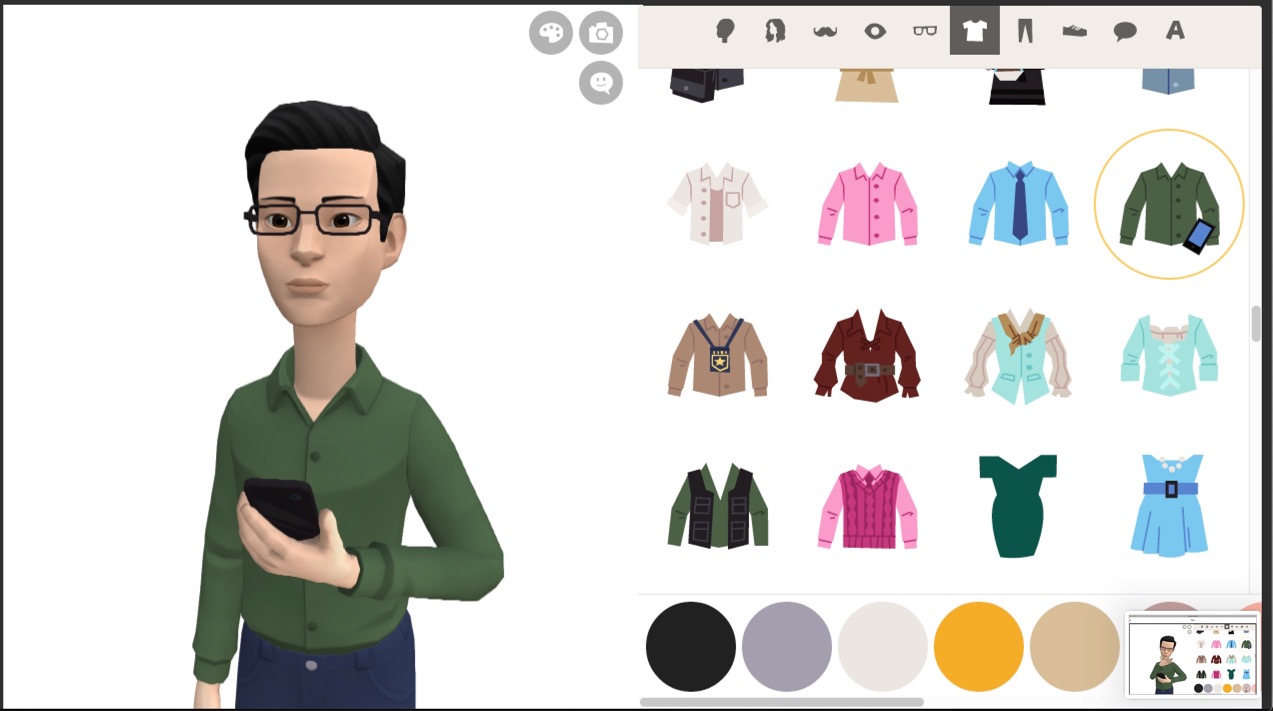Open the hair category
1273x711 pixels.
coord(775,31)
